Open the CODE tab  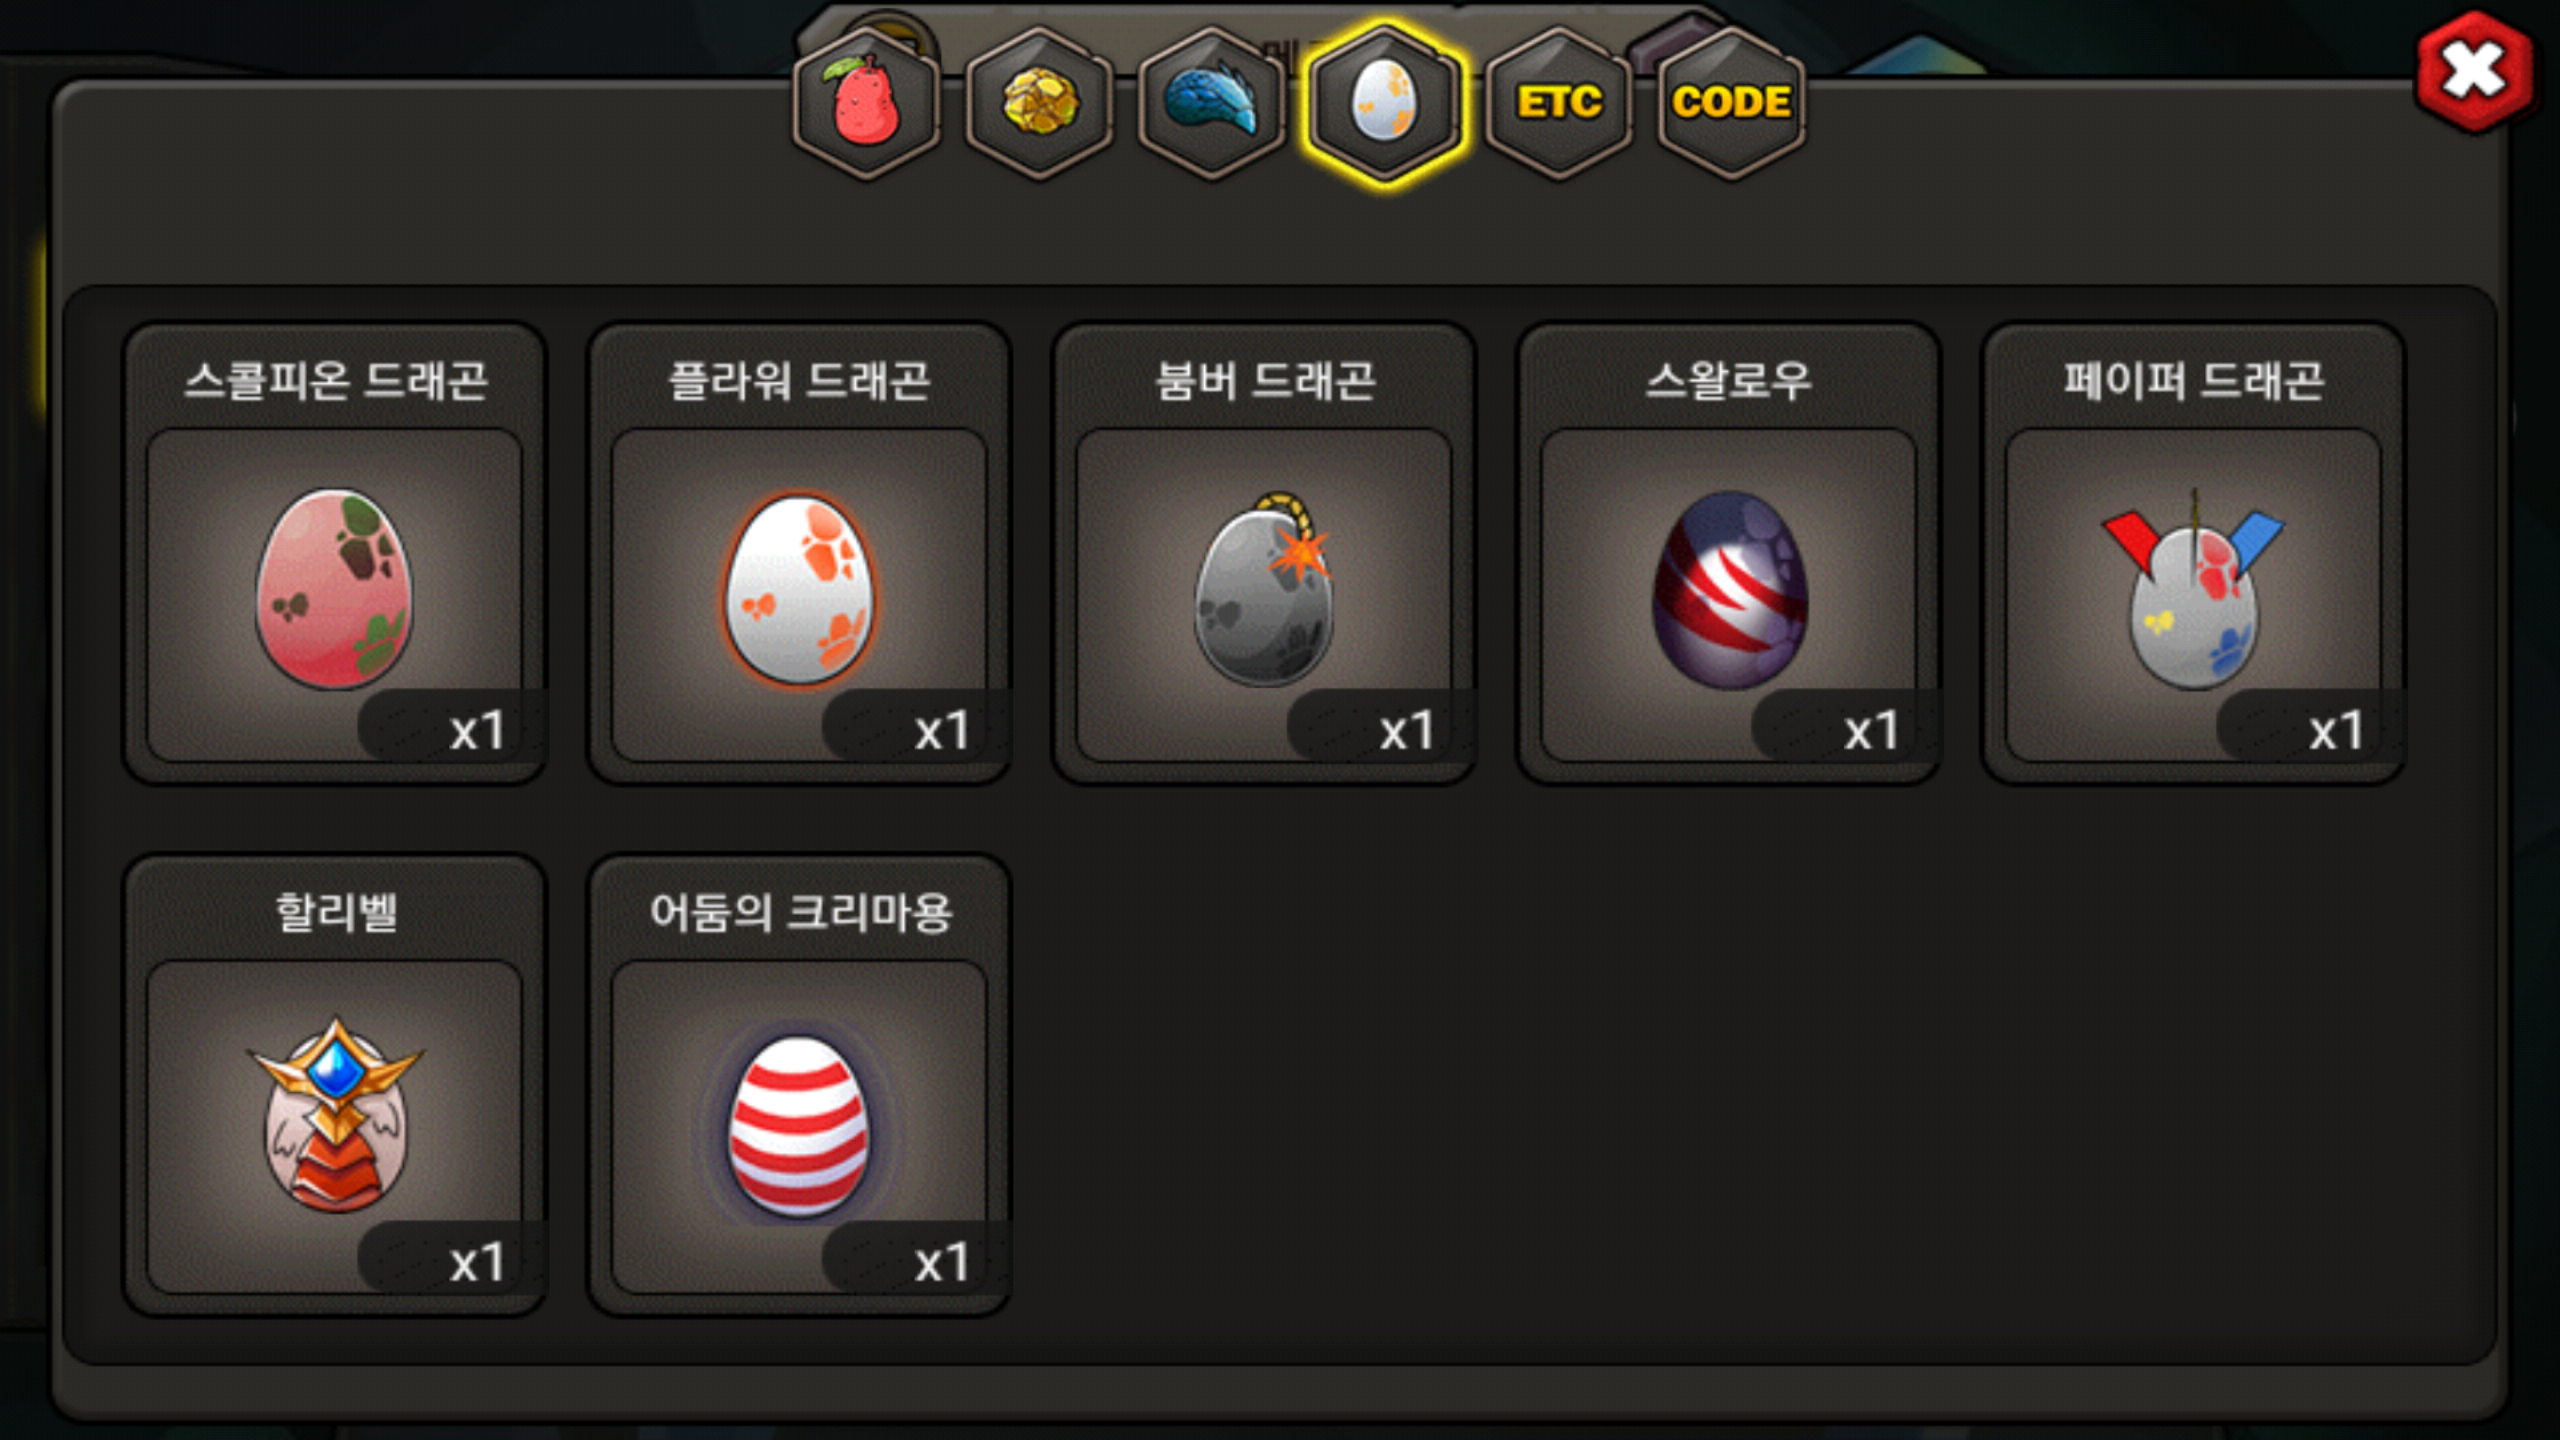tap(1731, 103)
